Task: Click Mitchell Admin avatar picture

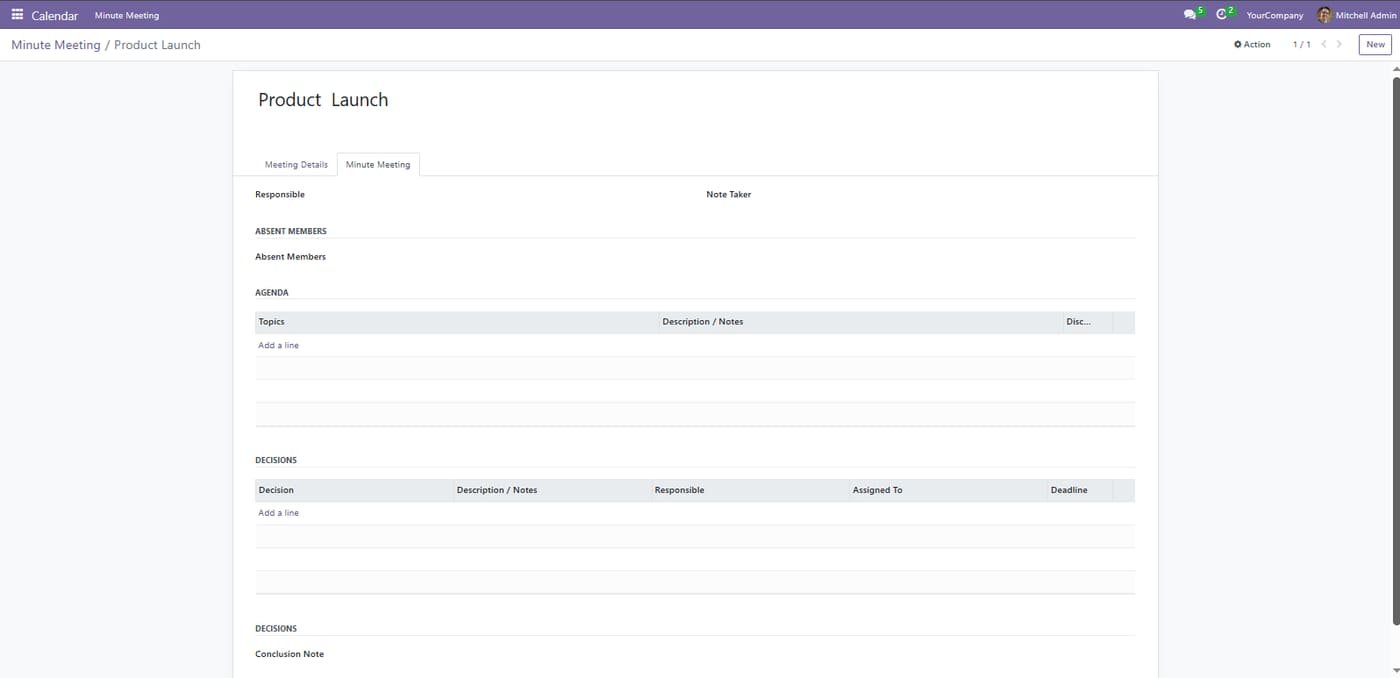Action: 1324,15
